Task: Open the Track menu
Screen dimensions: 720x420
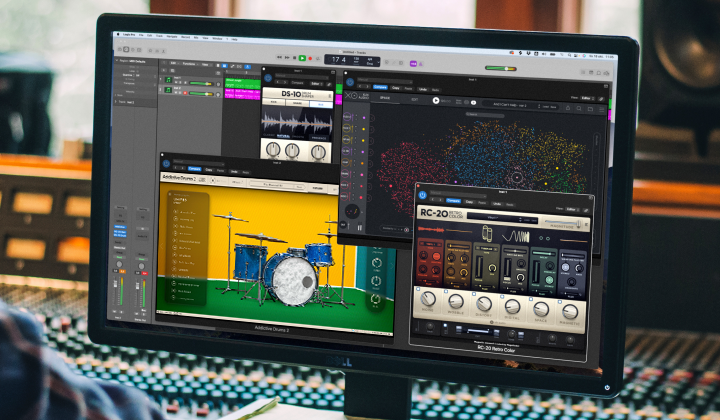Action: pyautogui.click(x=159, y=36)
